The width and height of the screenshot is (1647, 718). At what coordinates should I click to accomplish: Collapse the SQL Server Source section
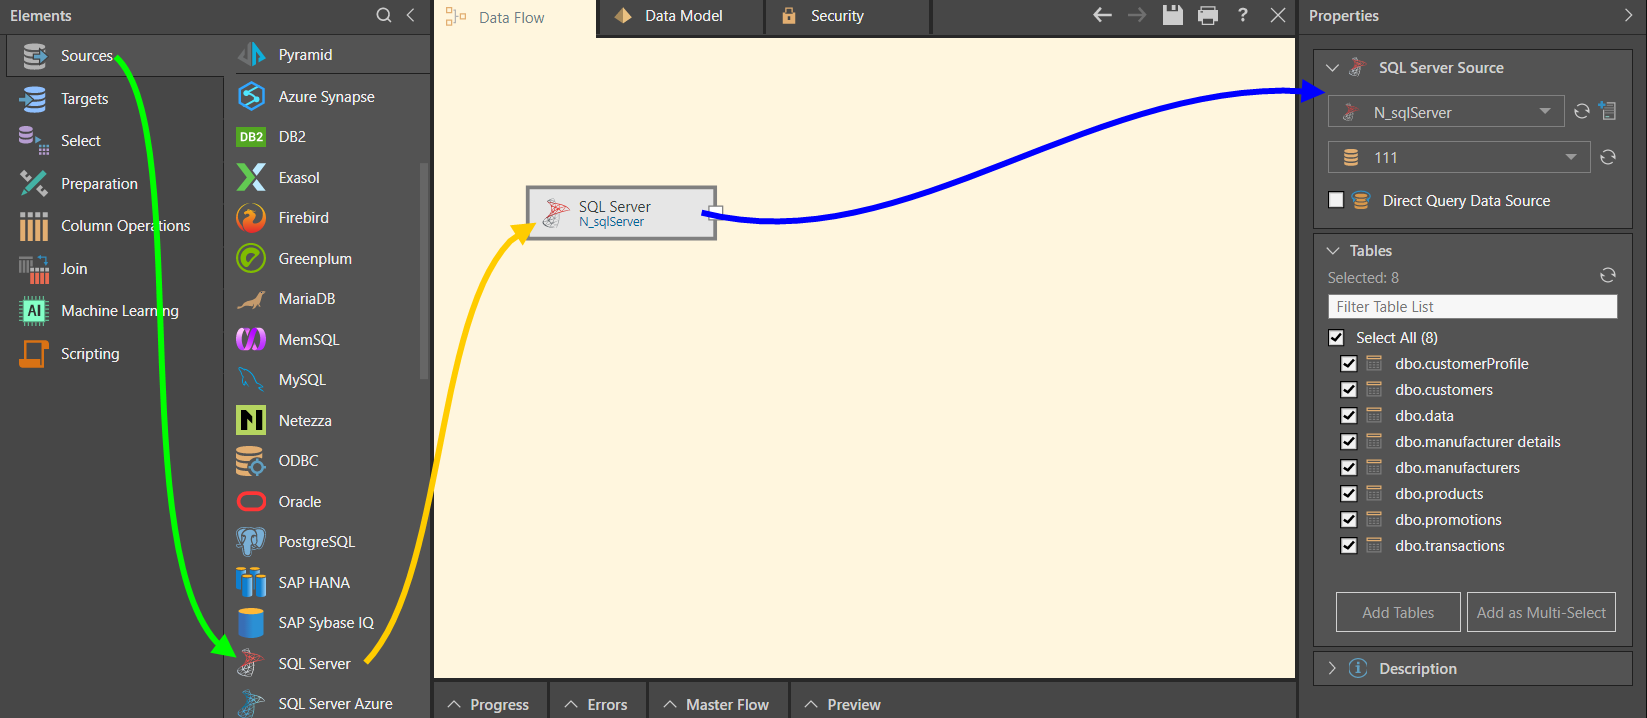click(1332, 68)
